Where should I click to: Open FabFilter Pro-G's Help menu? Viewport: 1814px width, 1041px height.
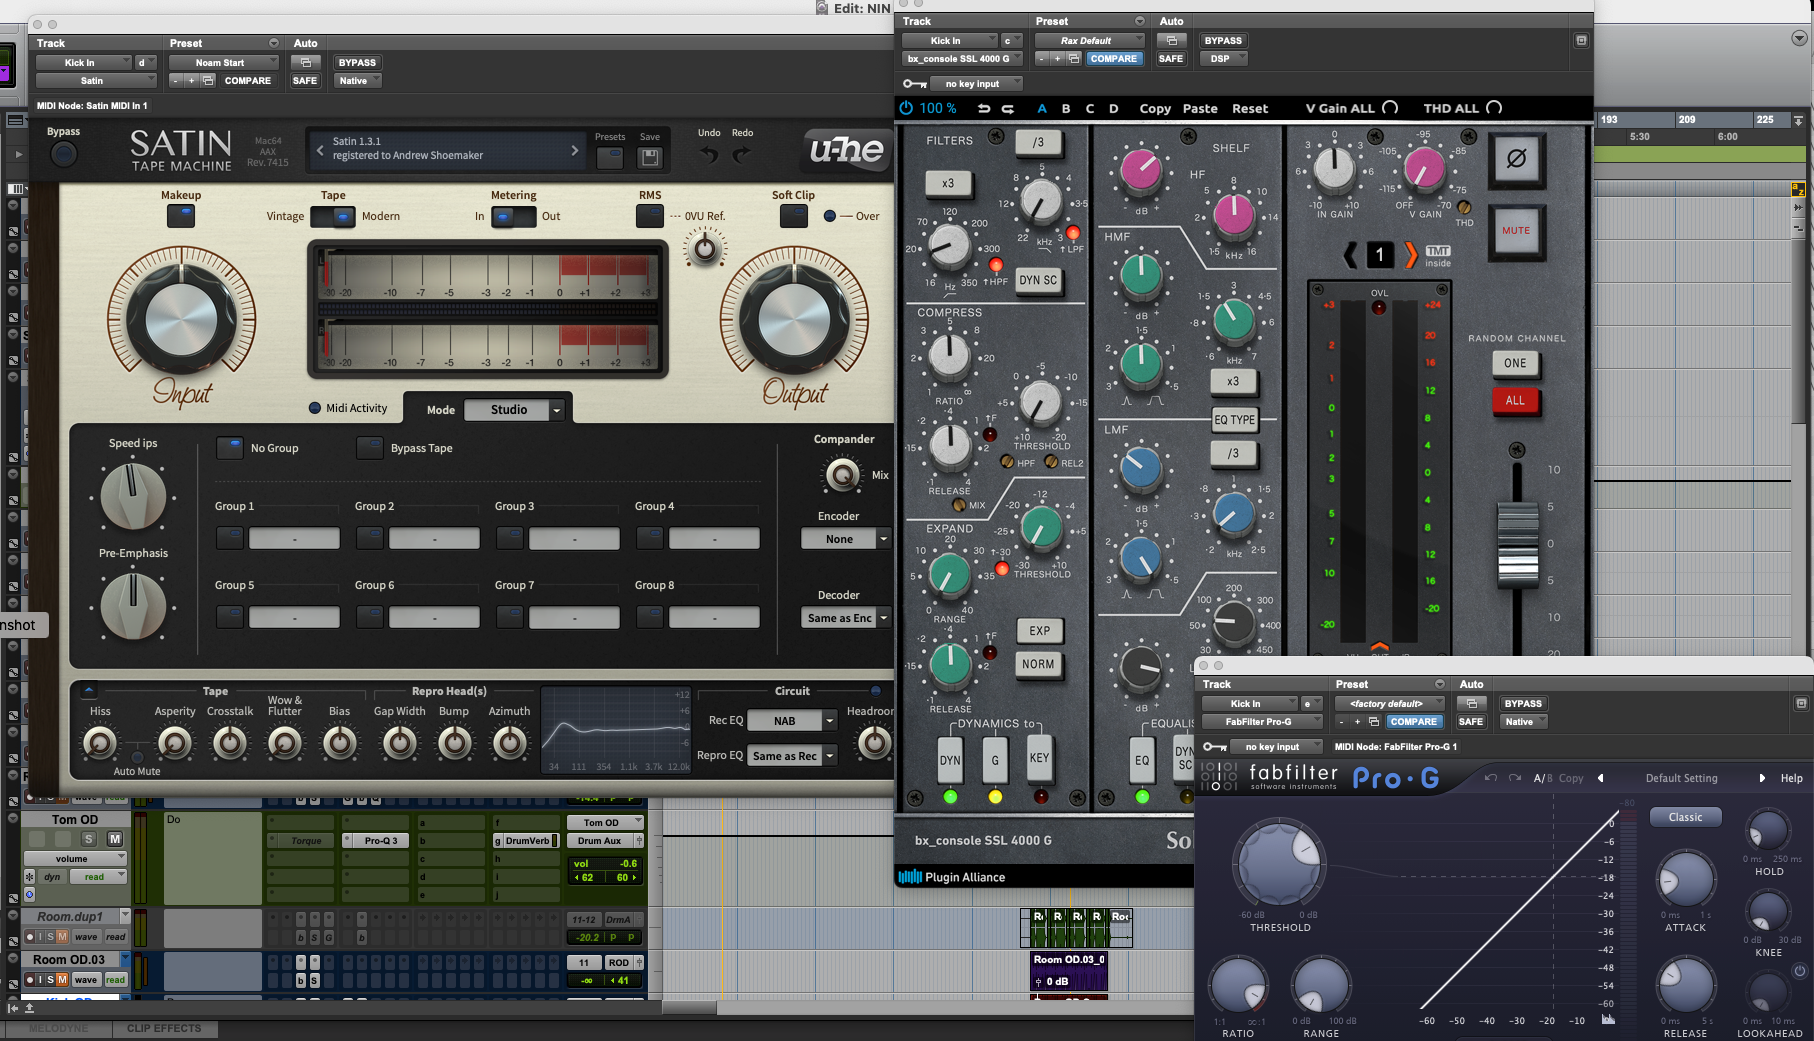pyautogui.click(x=1790, y=778)
